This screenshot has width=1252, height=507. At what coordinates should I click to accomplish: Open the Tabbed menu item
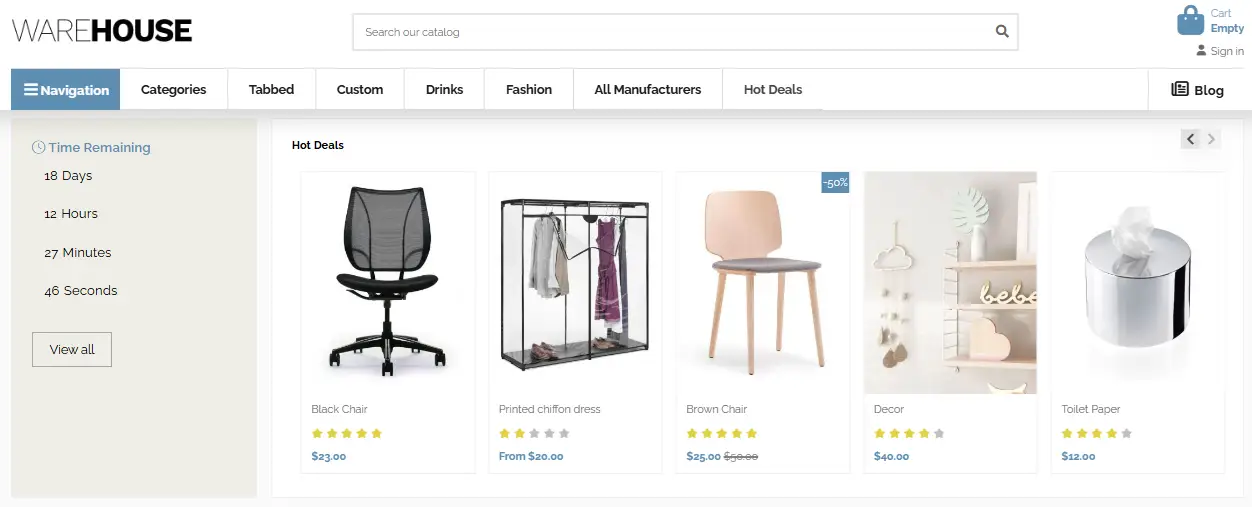click(x=271, y=89)
